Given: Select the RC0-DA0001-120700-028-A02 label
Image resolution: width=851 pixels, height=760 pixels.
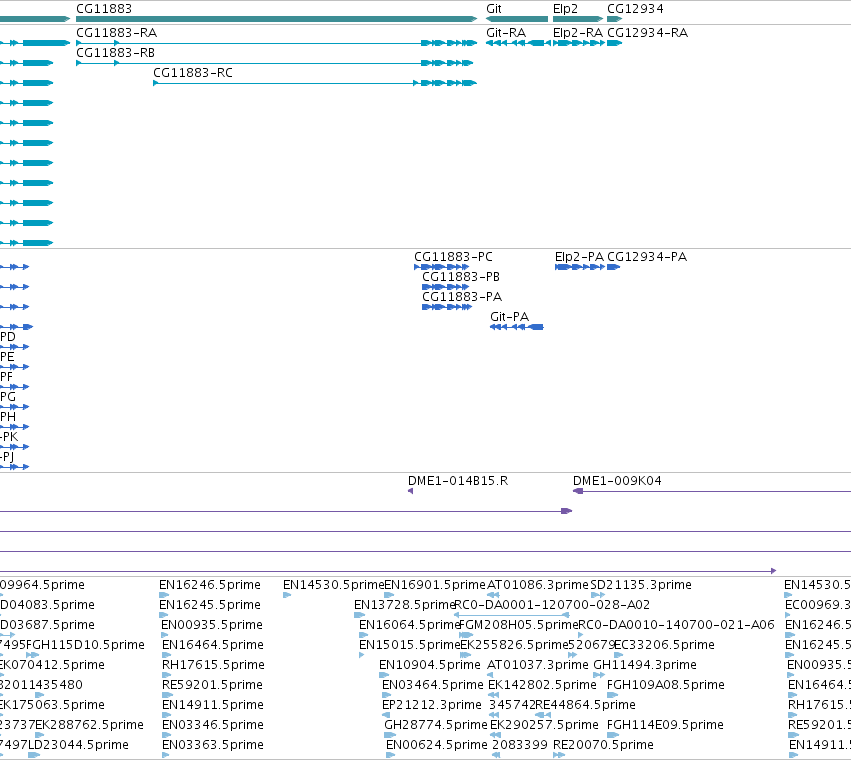Looking at the screenshot, I should tap(552, 605).
